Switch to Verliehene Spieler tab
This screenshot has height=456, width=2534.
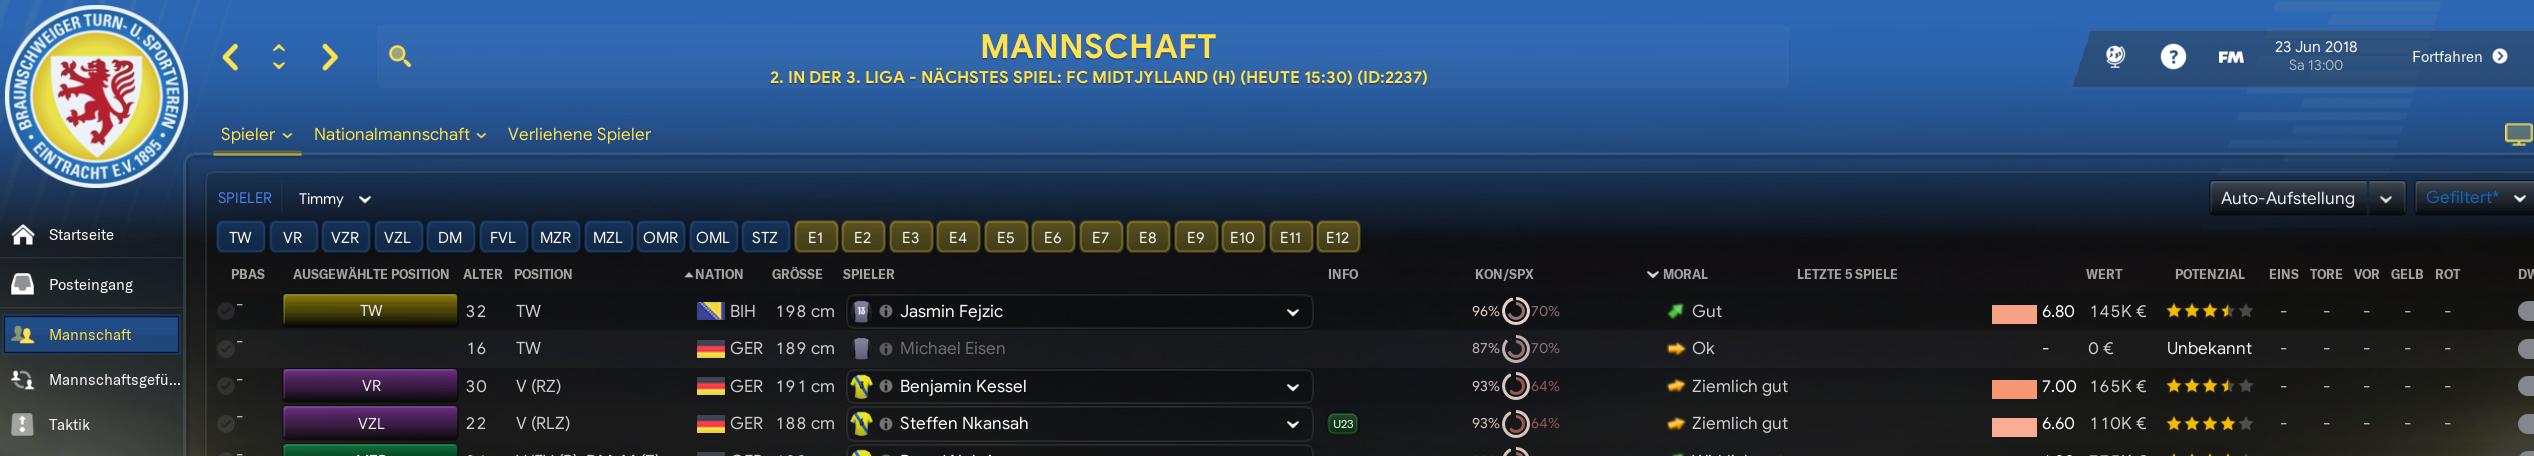pyautogui.click(x=579, y=134)
